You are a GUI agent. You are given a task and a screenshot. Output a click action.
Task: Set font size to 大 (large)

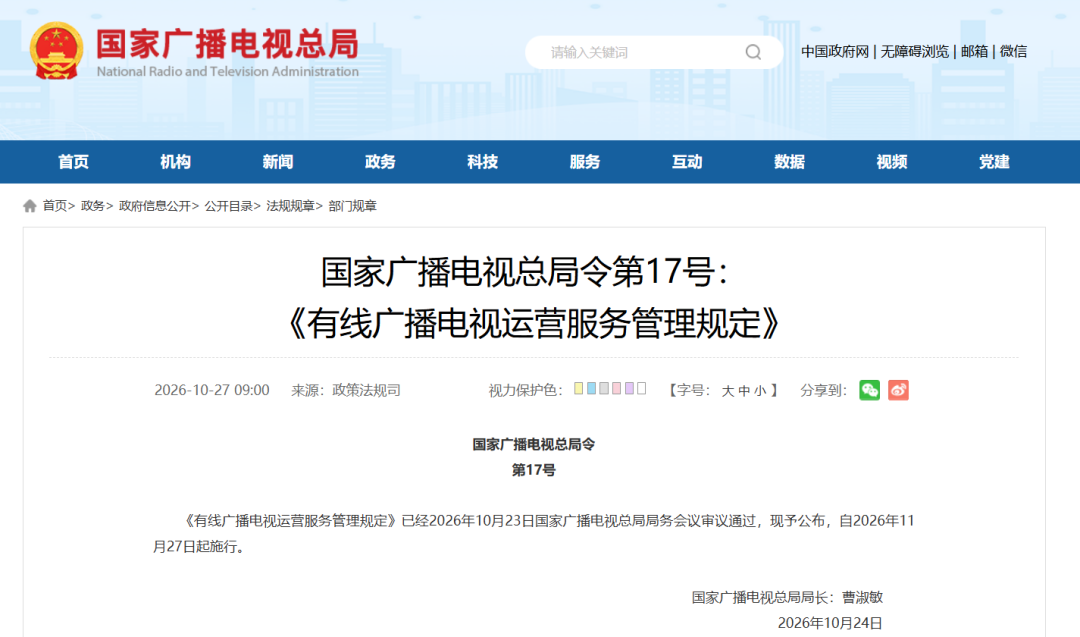[728, 391]
